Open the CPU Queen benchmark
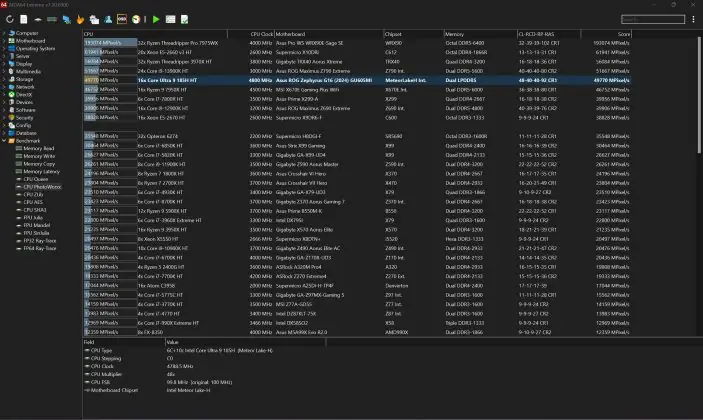Screen dimensions: 703x420 [x=35, y=179]
